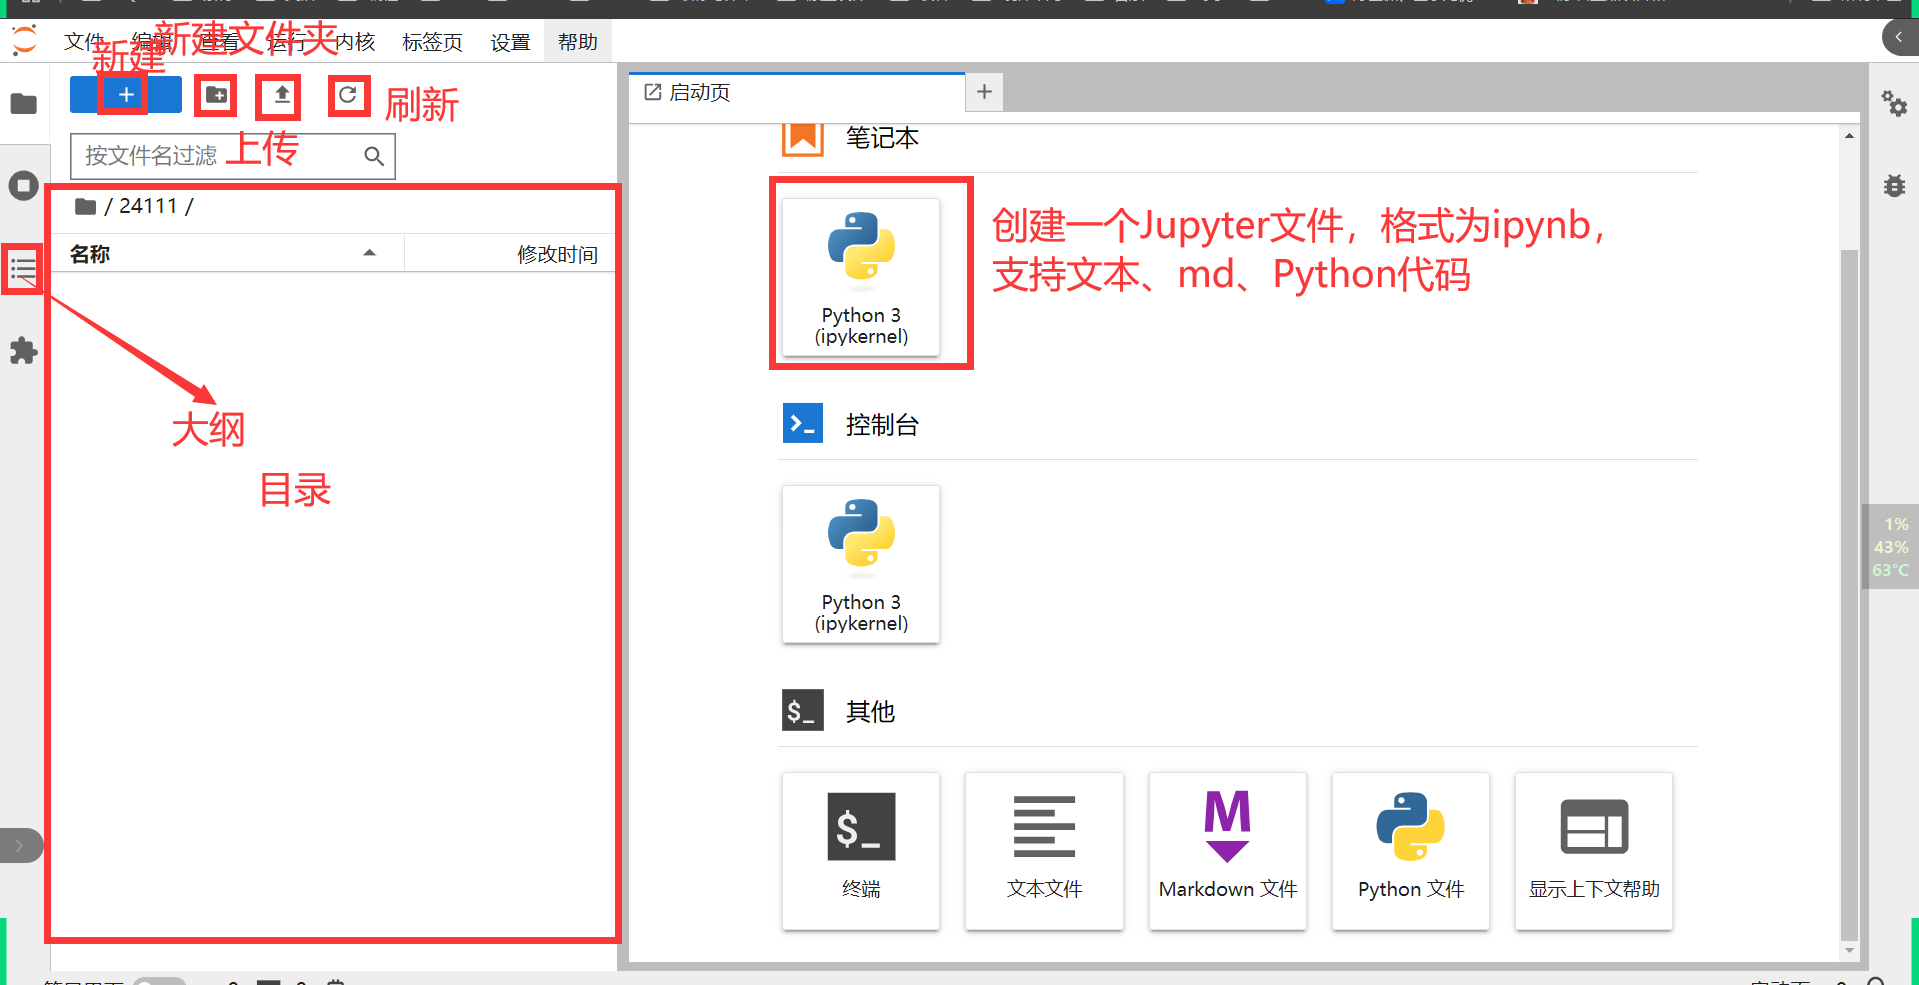Click the scrollbar up arrow in launcher
The width and height of the screenshot is (1919, 985).
click(1849, 136)
